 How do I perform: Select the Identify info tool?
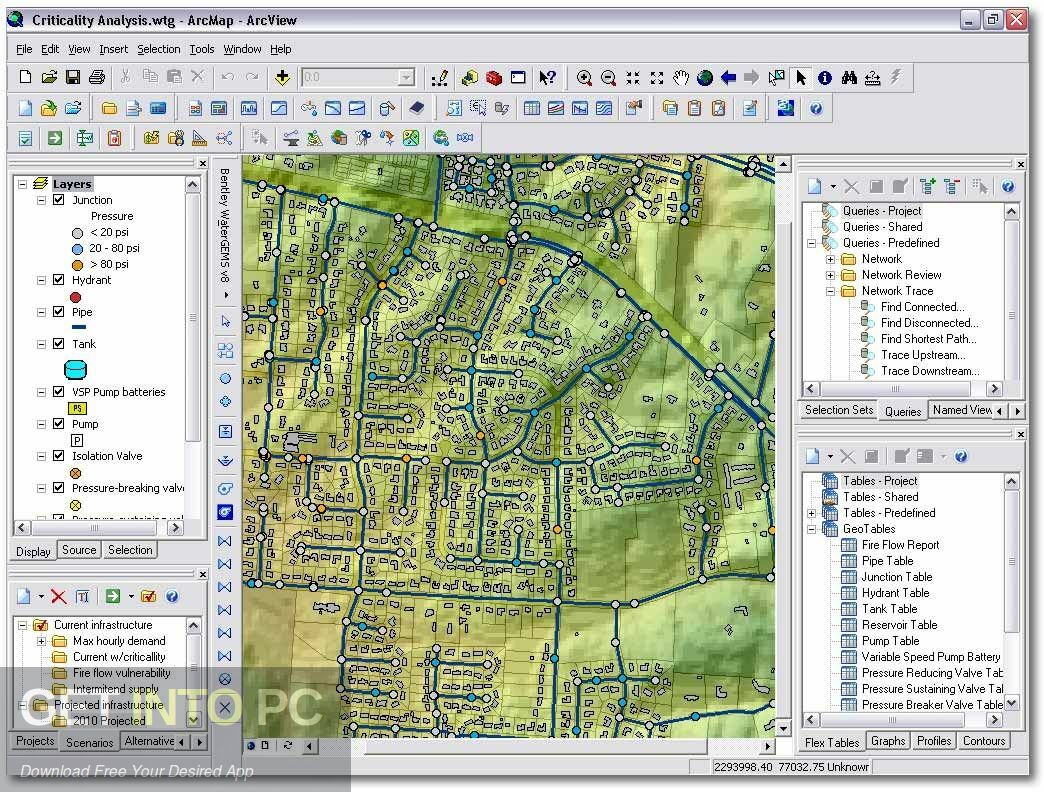[x=825, y=78]
